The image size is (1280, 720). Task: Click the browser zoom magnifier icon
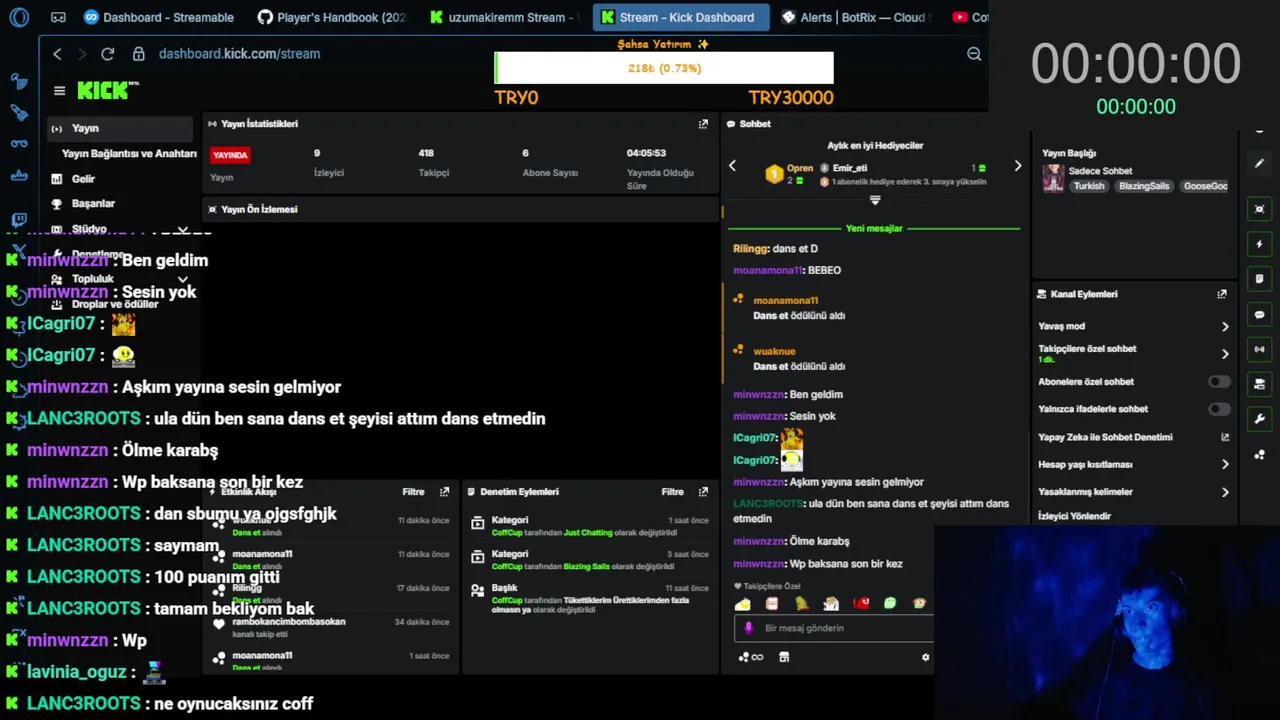(x=974, y=54)
